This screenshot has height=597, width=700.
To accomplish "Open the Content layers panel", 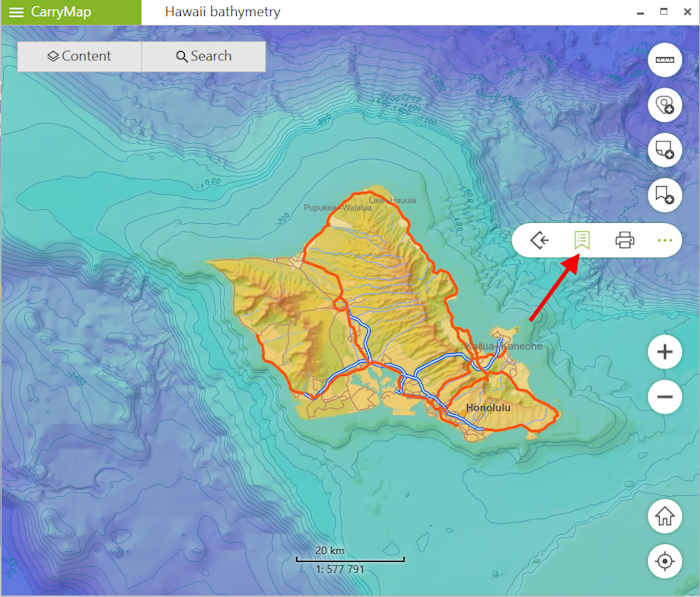I will click(x=80, y=56).
